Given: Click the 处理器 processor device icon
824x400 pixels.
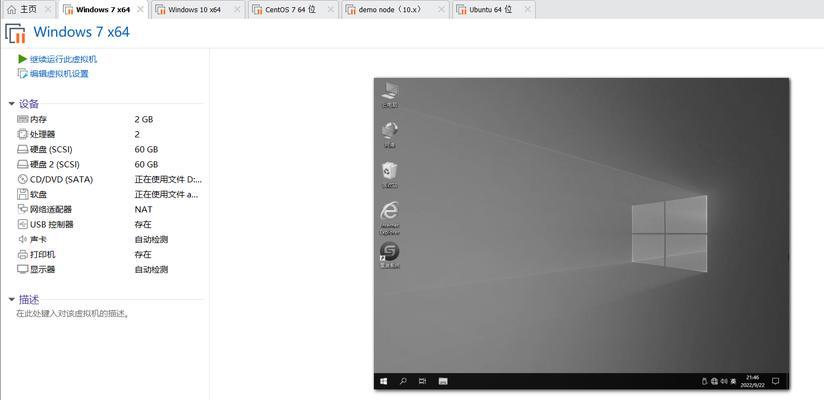Looking at the screenshot, I should click(23, 134).
